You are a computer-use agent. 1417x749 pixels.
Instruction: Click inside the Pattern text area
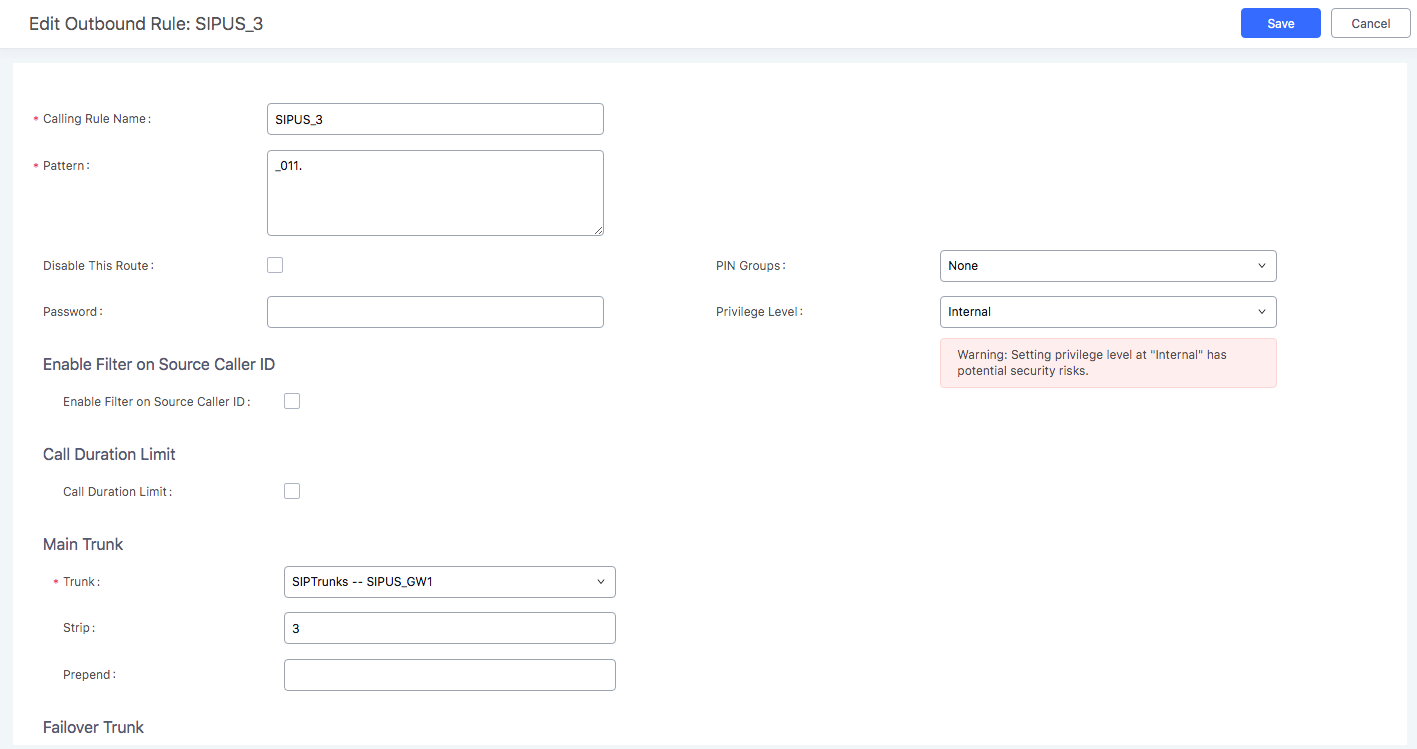click(x=435, y=193)
